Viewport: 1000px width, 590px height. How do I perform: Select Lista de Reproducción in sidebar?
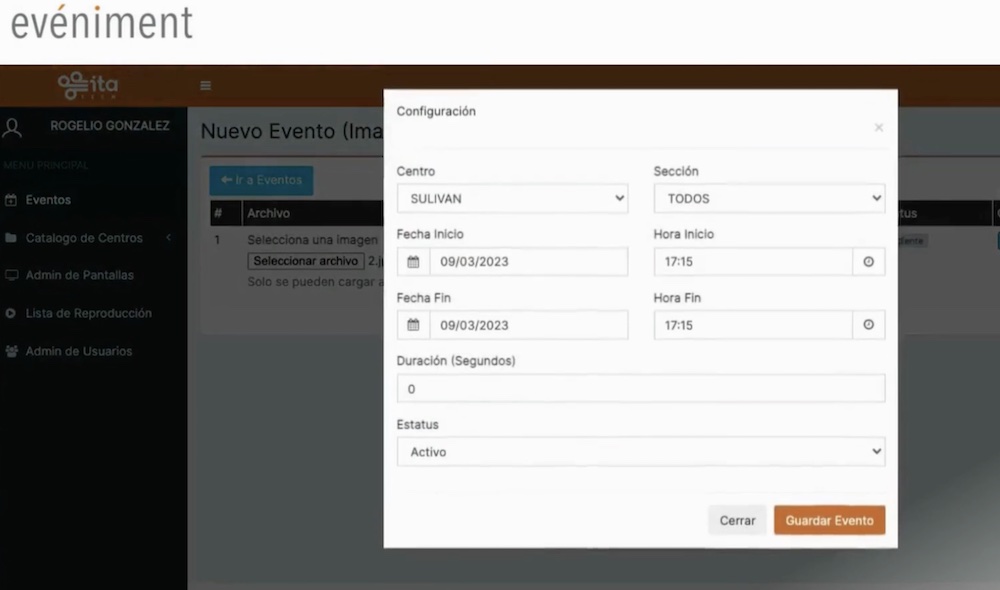click(88, 313)
